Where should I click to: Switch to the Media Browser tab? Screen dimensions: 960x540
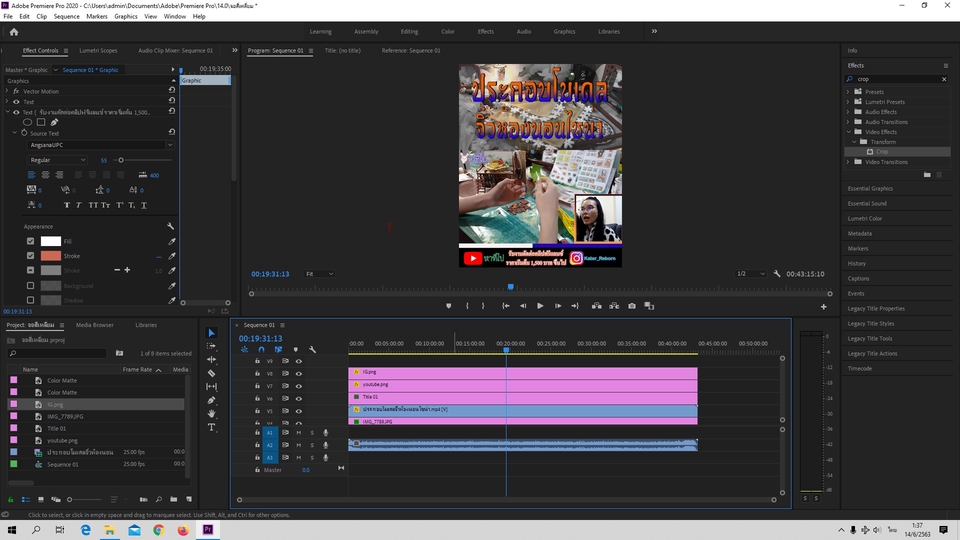94,325
